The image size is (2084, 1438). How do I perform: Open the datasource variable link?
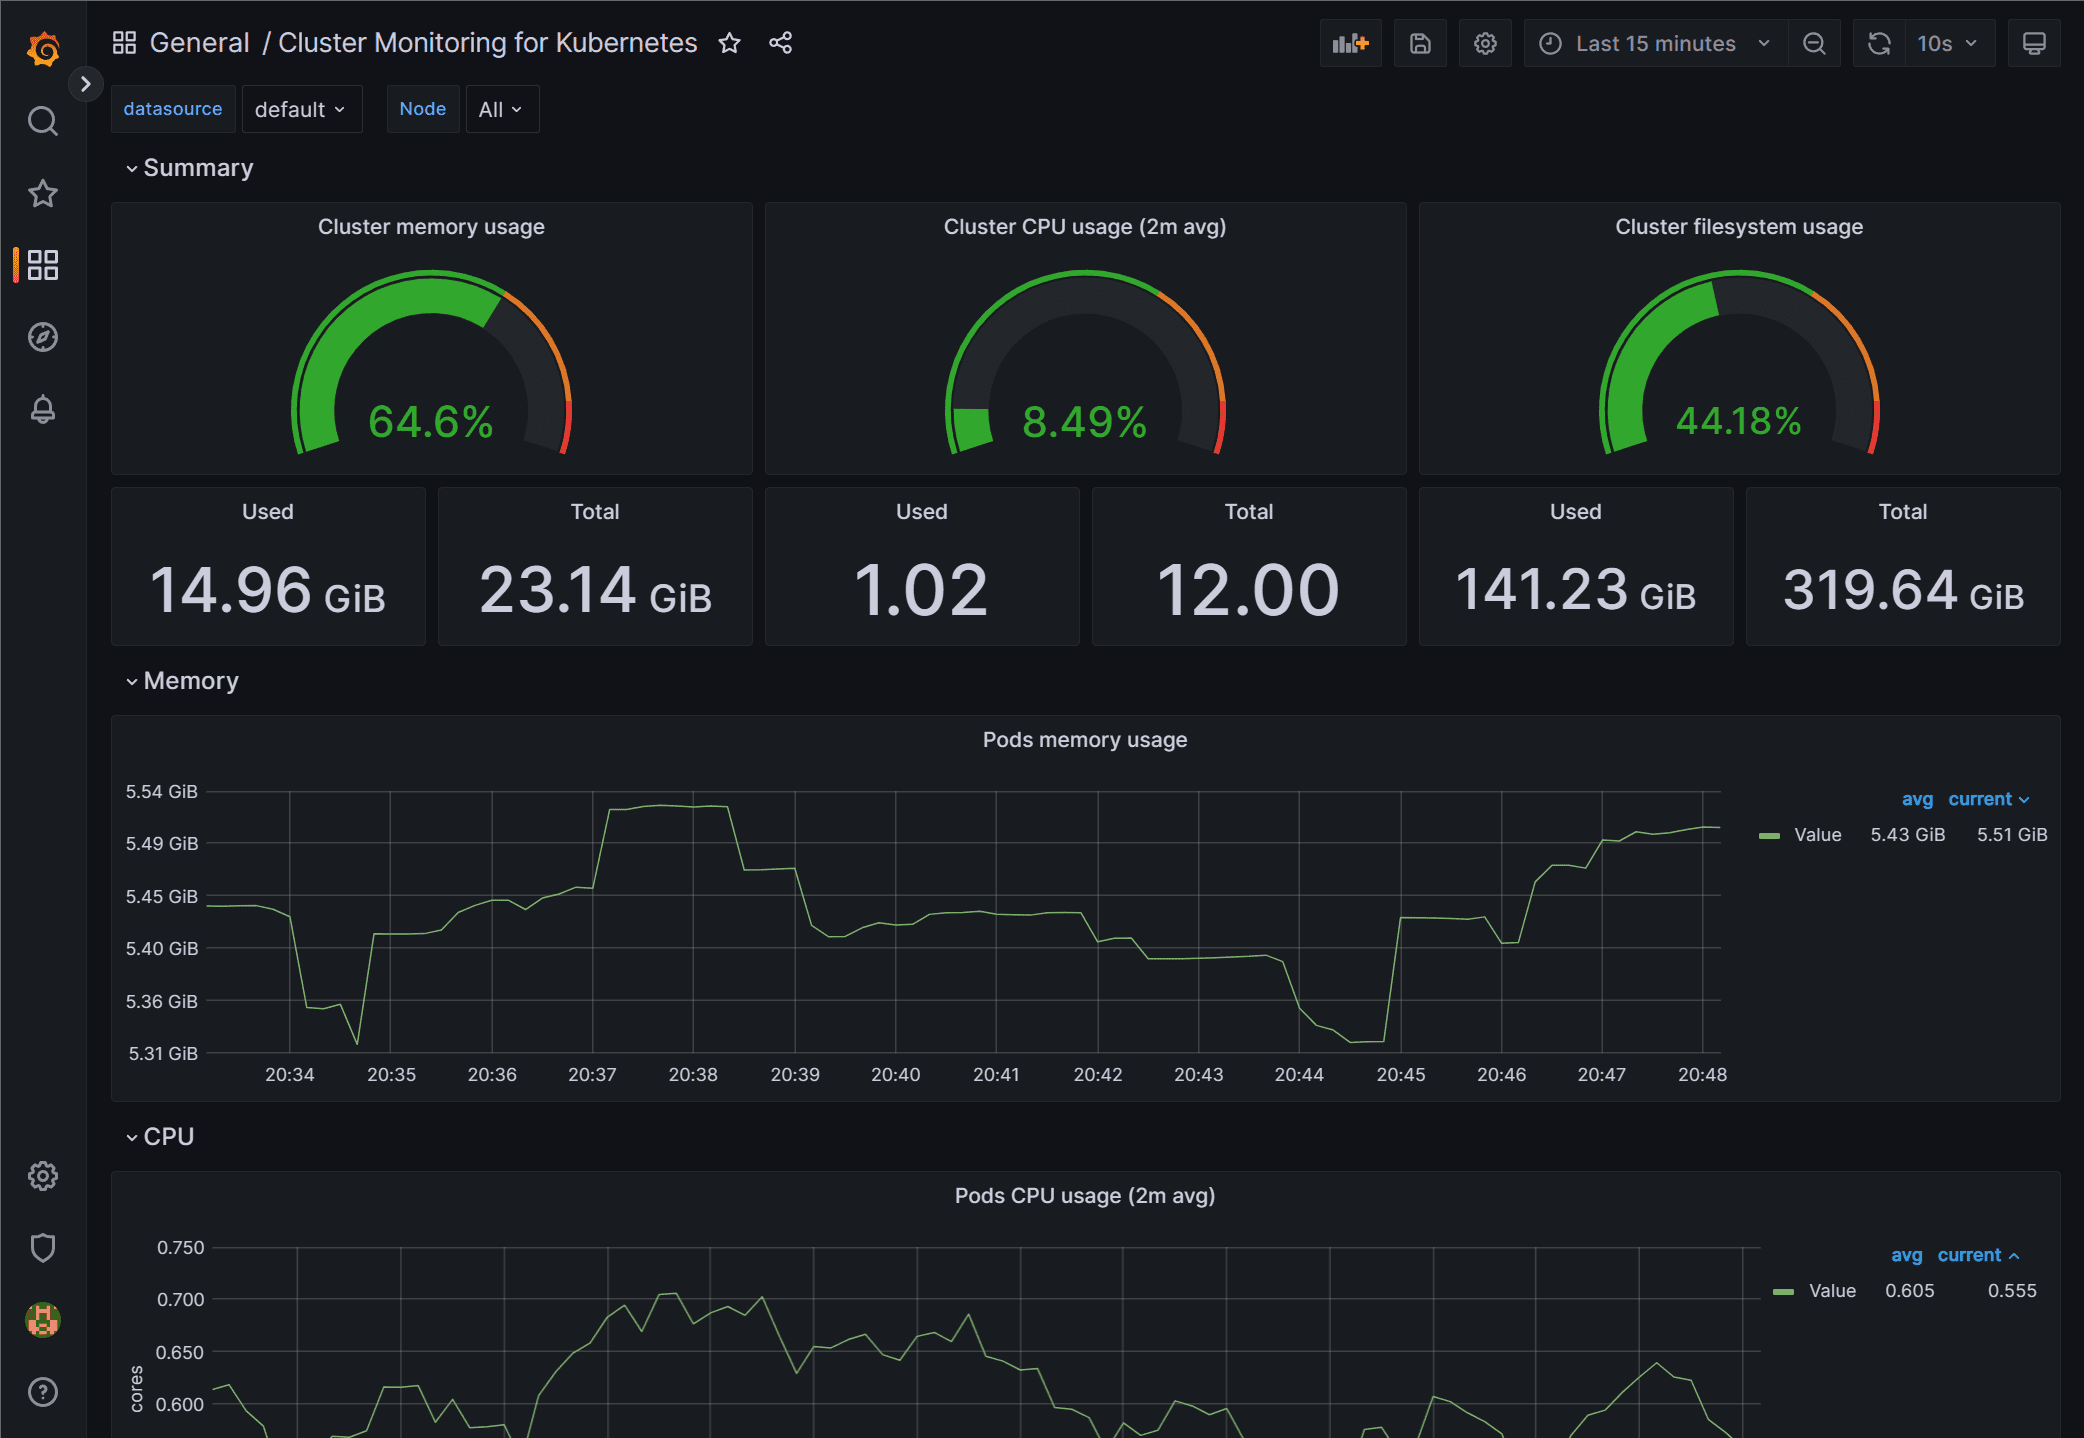click(x=173, y=108)
